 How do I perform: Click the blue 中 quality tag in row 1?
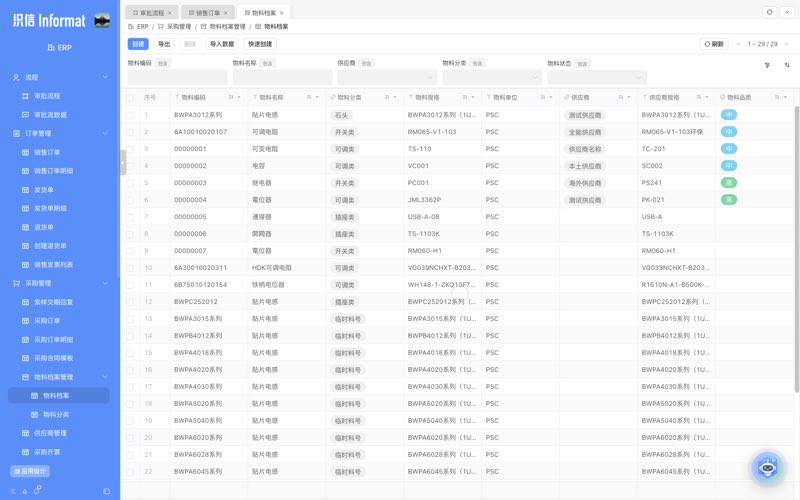click(x=729, y=115)
